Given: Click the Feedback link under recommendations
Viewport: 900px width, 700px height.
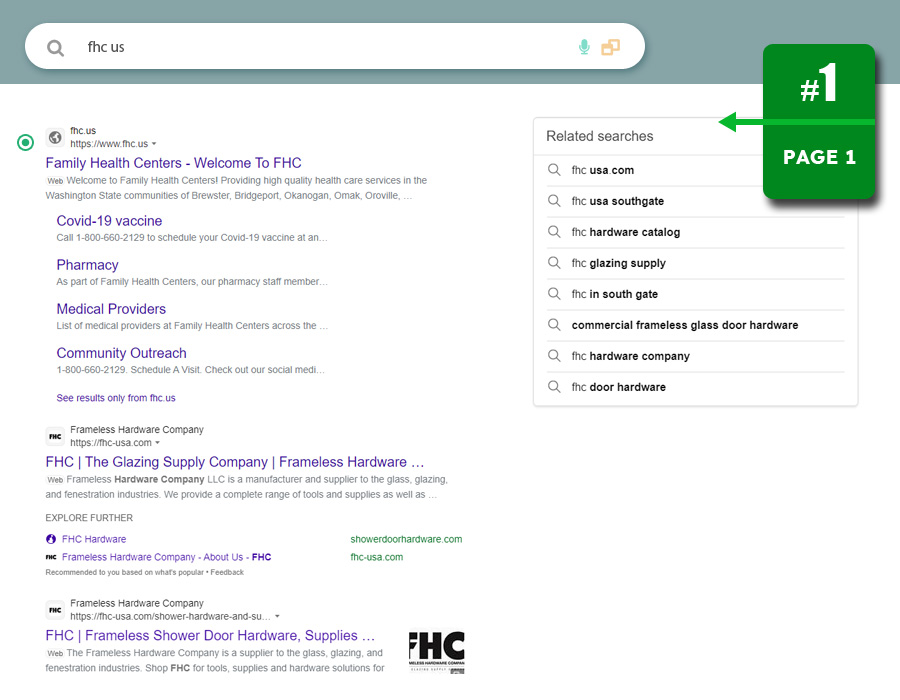Looking at the screenshot, I should click(x=227, y=572).
